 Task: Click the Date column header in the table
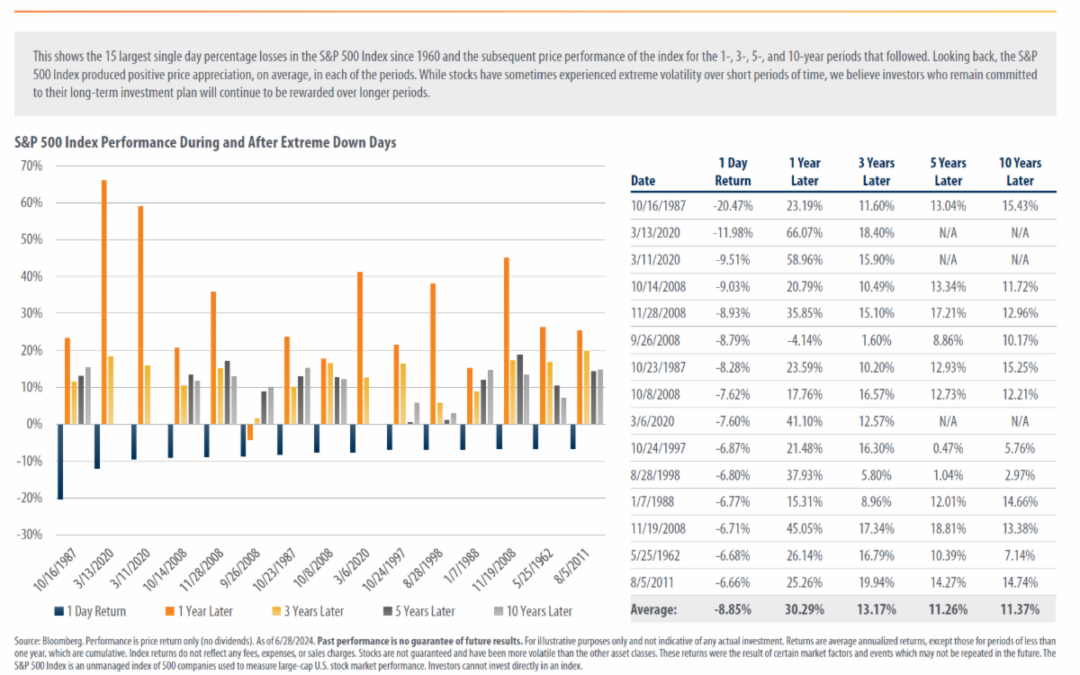click(x=644, y=181)
